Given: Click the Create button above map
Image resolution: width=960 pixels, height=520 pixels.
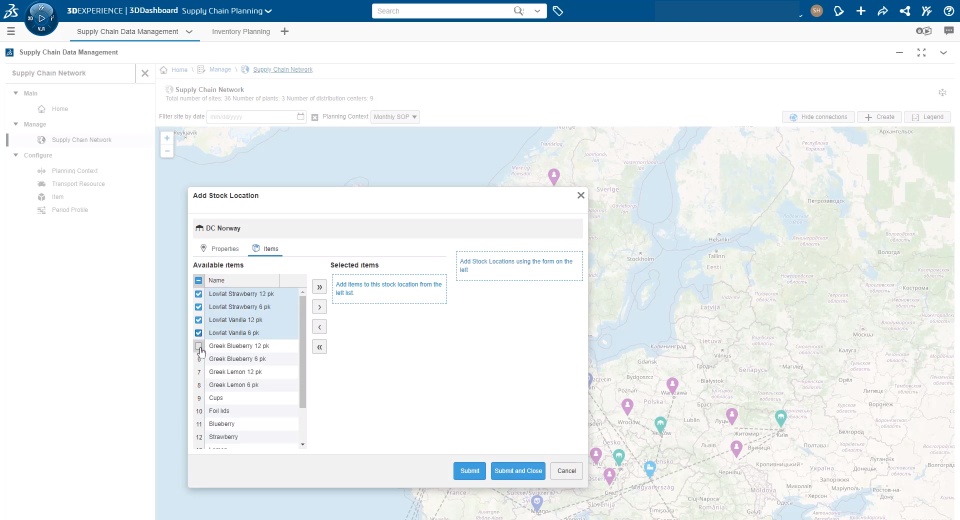Looking at the screenshot, I should pyautogui.click(x=879, y=117).
